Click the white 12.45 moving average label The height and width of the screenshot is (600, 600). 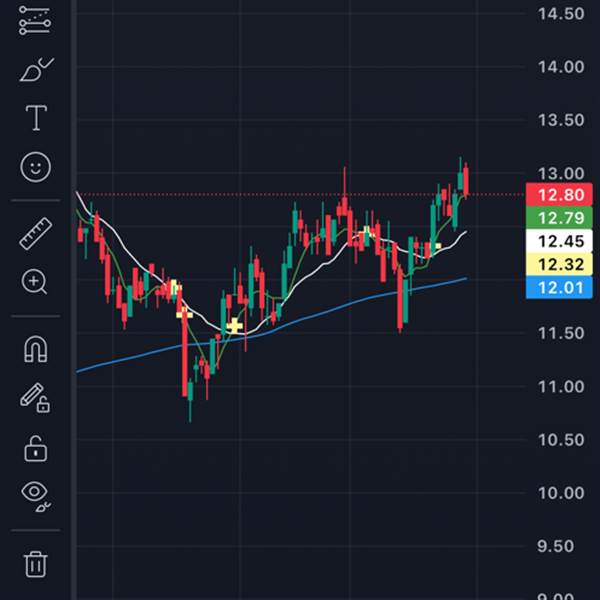(559, 241)
